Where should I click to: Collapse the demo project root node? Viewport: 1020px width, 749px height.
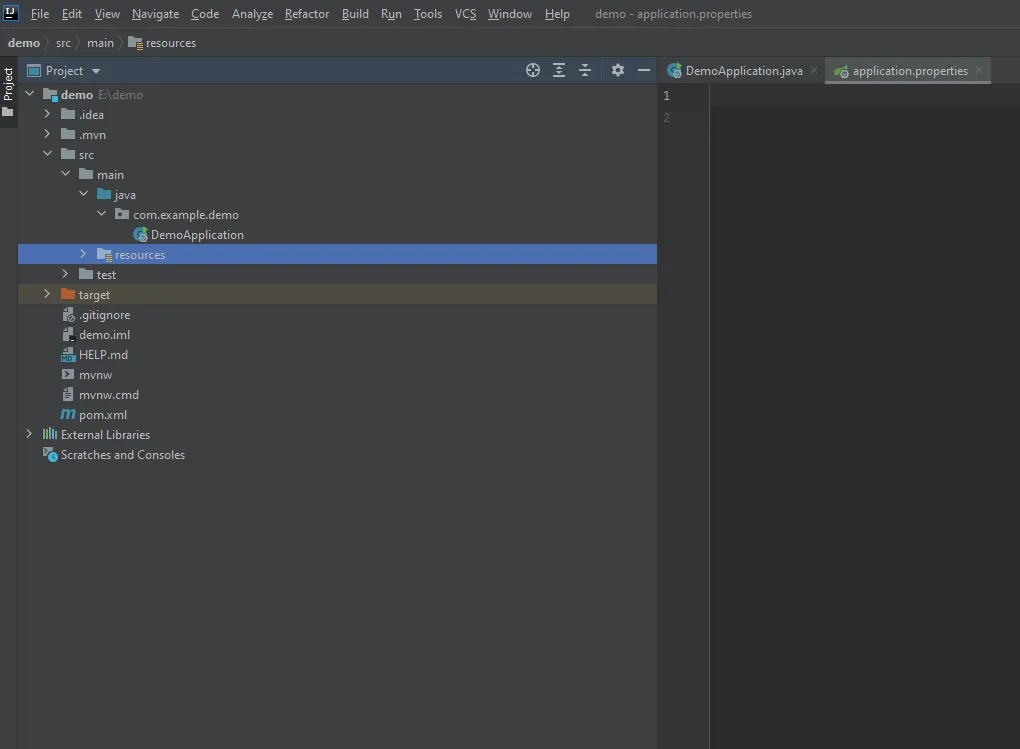pos(29,94)
